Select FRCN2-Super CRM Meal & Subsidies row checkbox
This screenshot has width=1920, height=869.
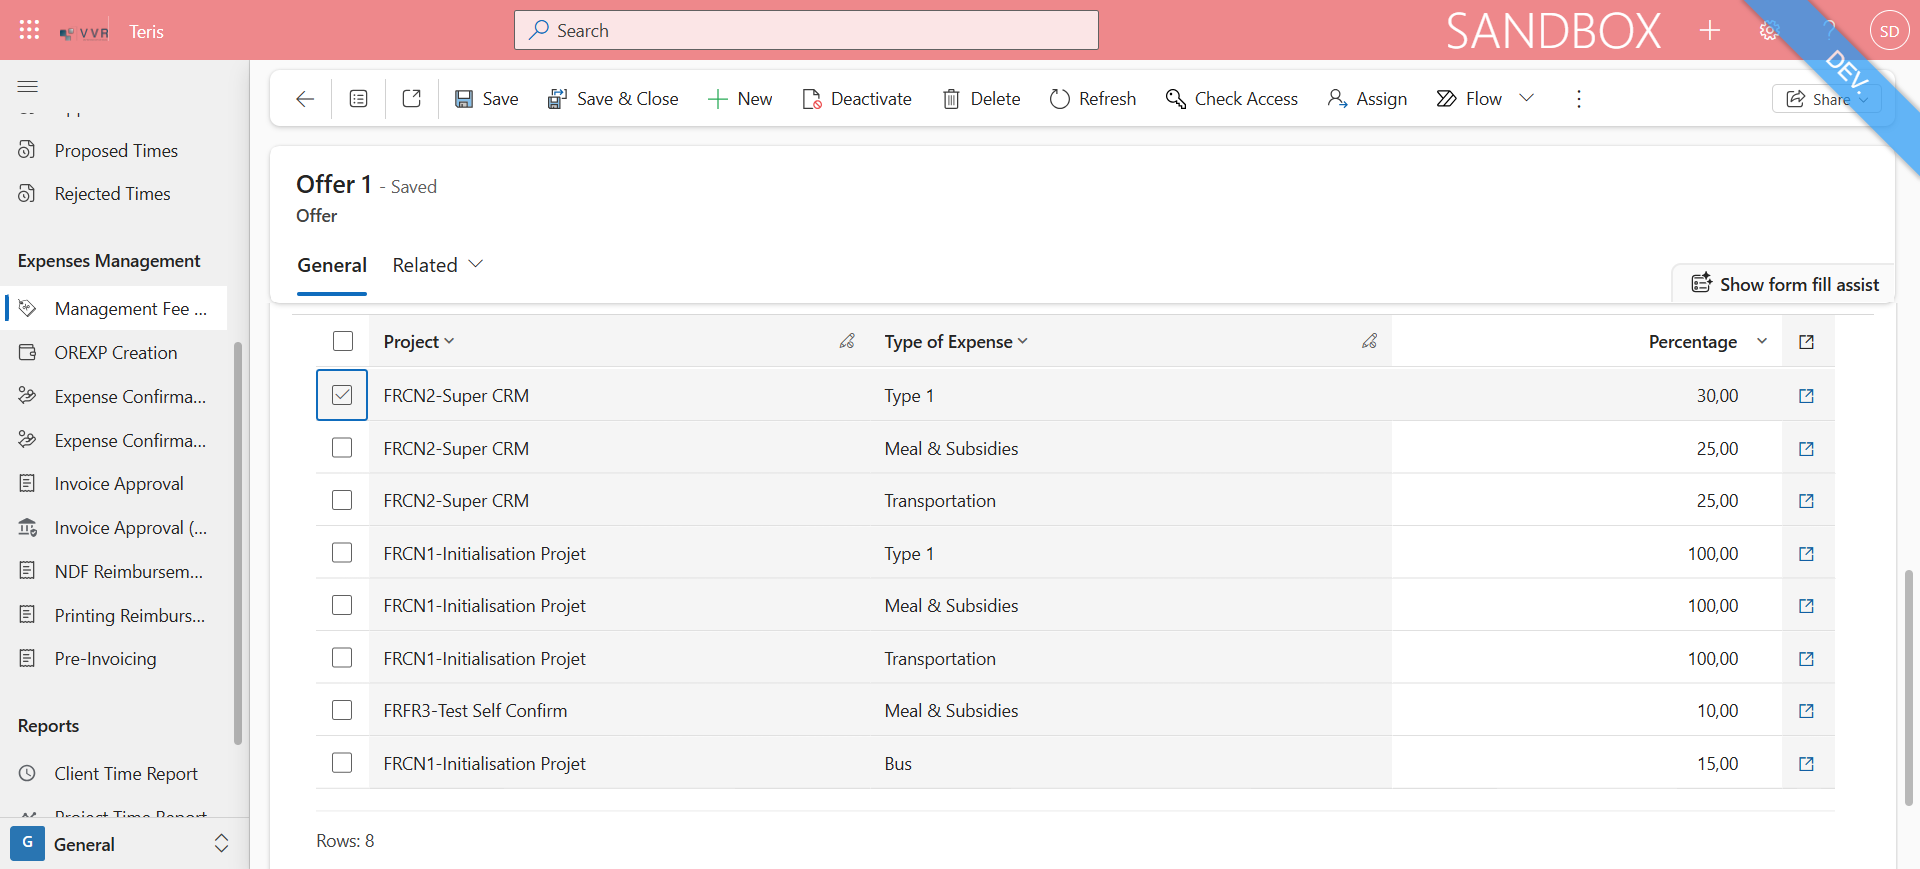342,448
